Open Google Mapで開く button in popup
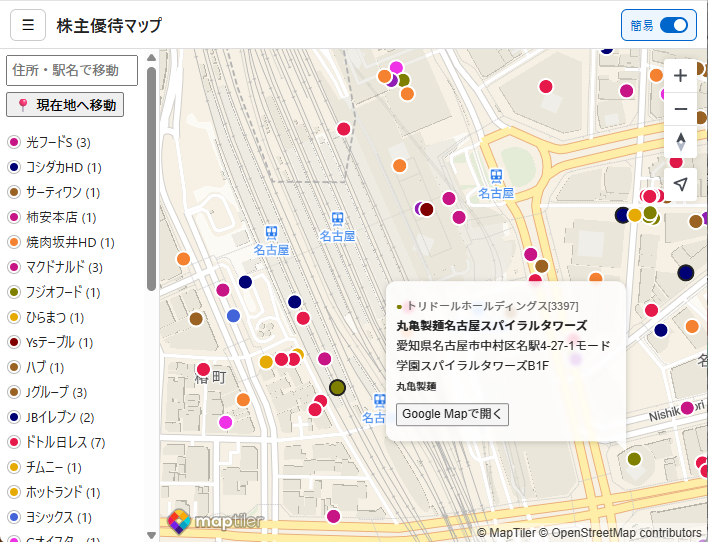 point(452,414)
